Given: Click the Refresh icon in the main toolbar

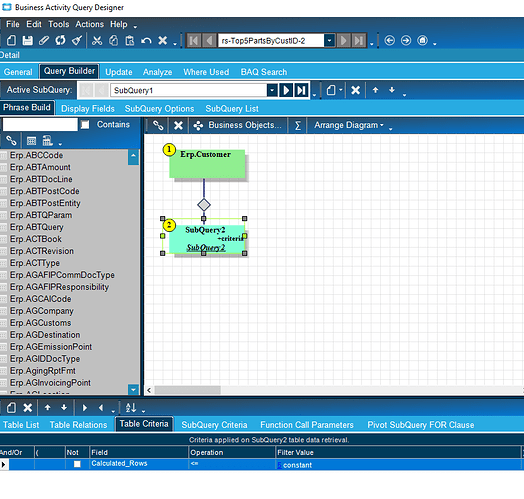Looking at the screenshot, I should 60,40.
